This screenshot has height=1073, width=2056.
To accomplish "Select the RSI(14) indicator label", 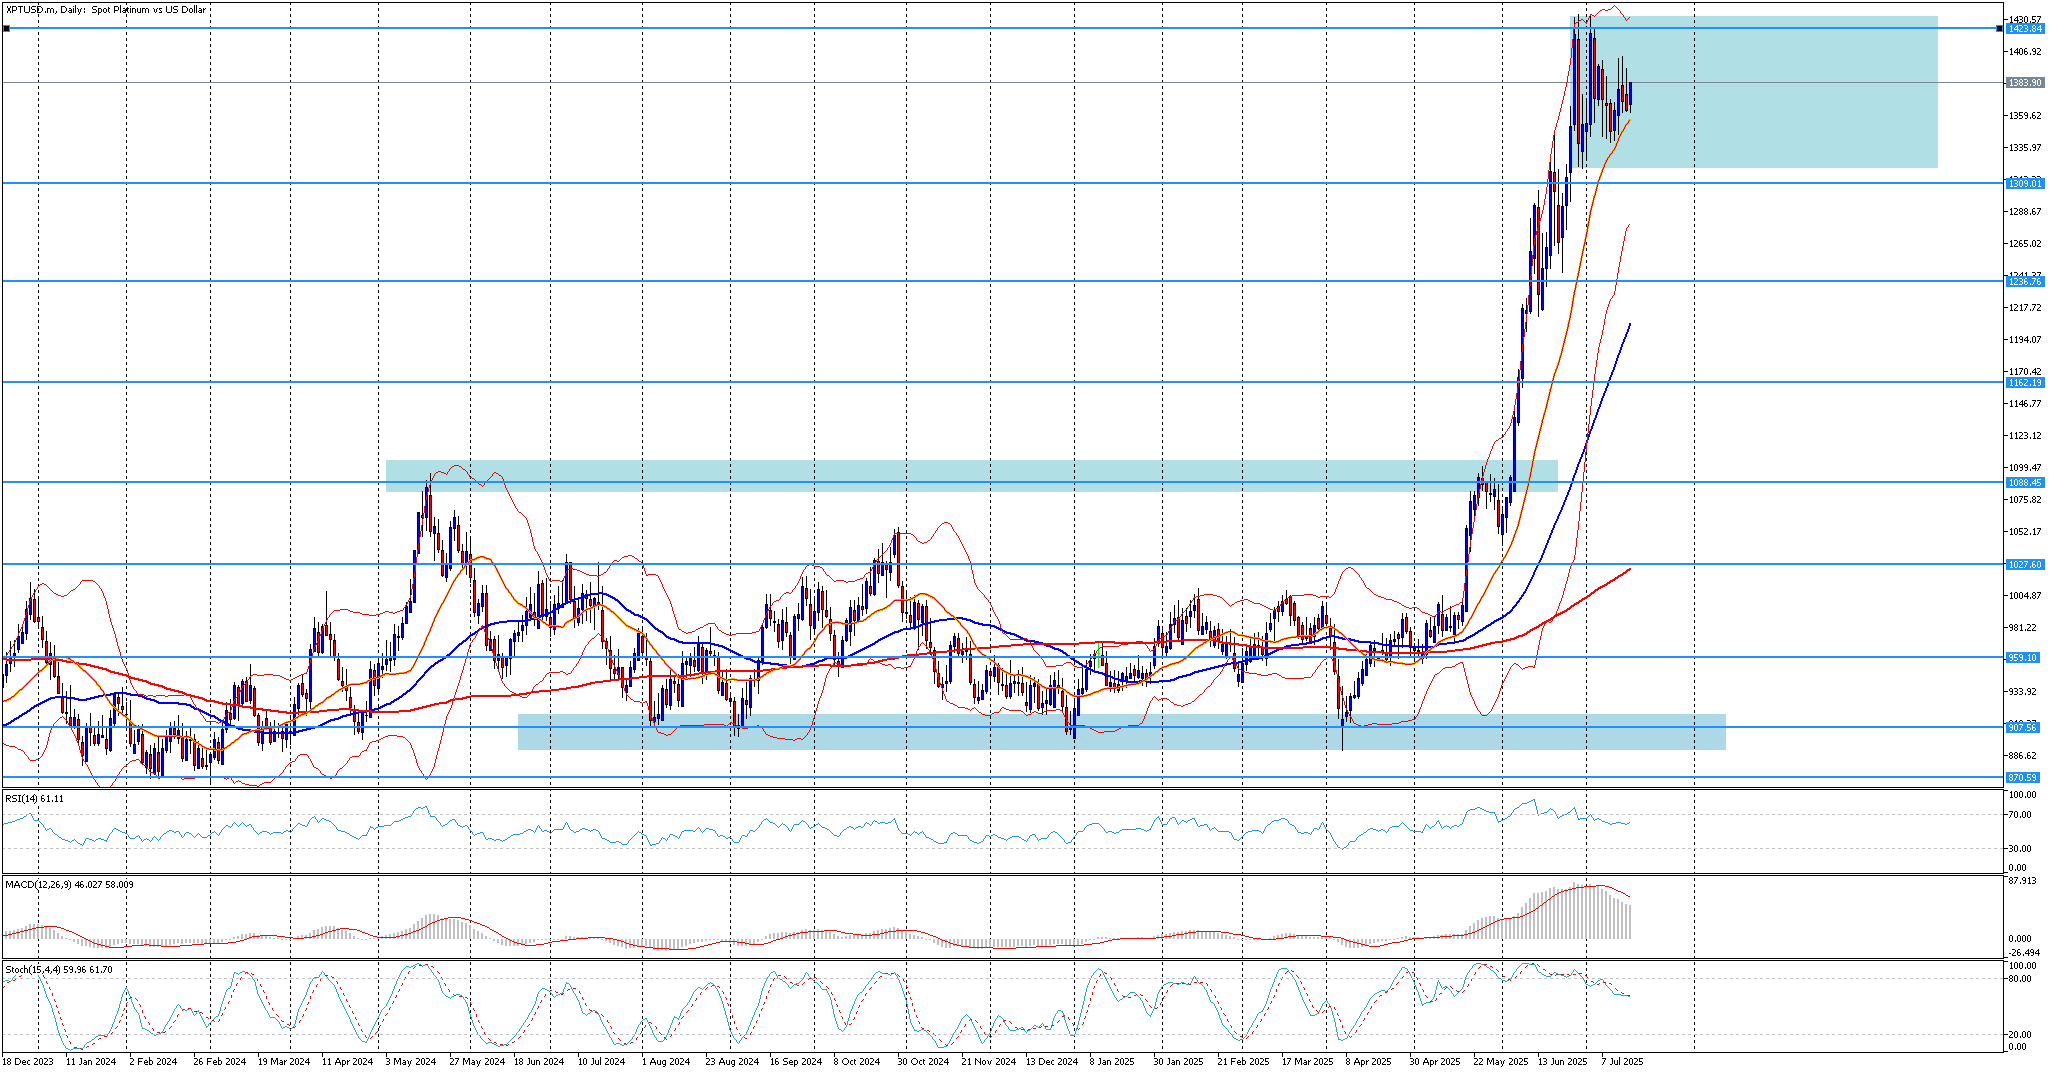I will pyautogui.click(x=34, y=799).
